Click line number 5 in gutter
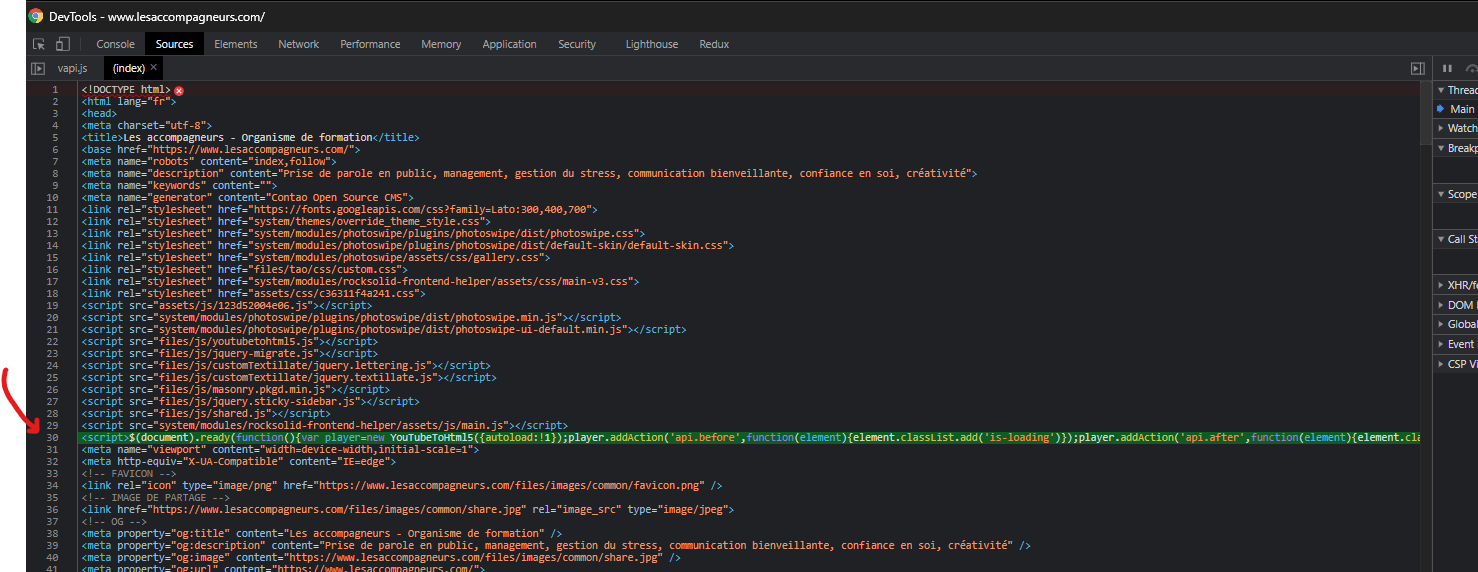1478x572 pixels. [54, 138]
